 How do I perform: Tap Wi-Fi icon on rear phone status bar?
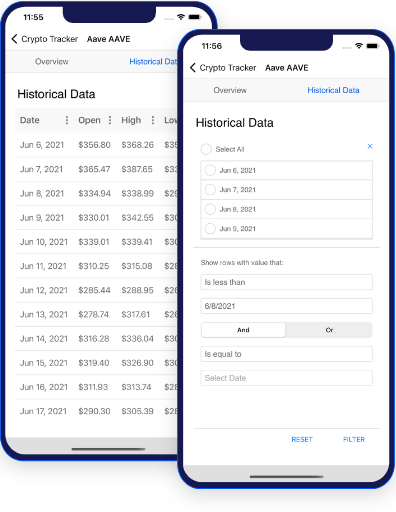(x=181, y=17)
